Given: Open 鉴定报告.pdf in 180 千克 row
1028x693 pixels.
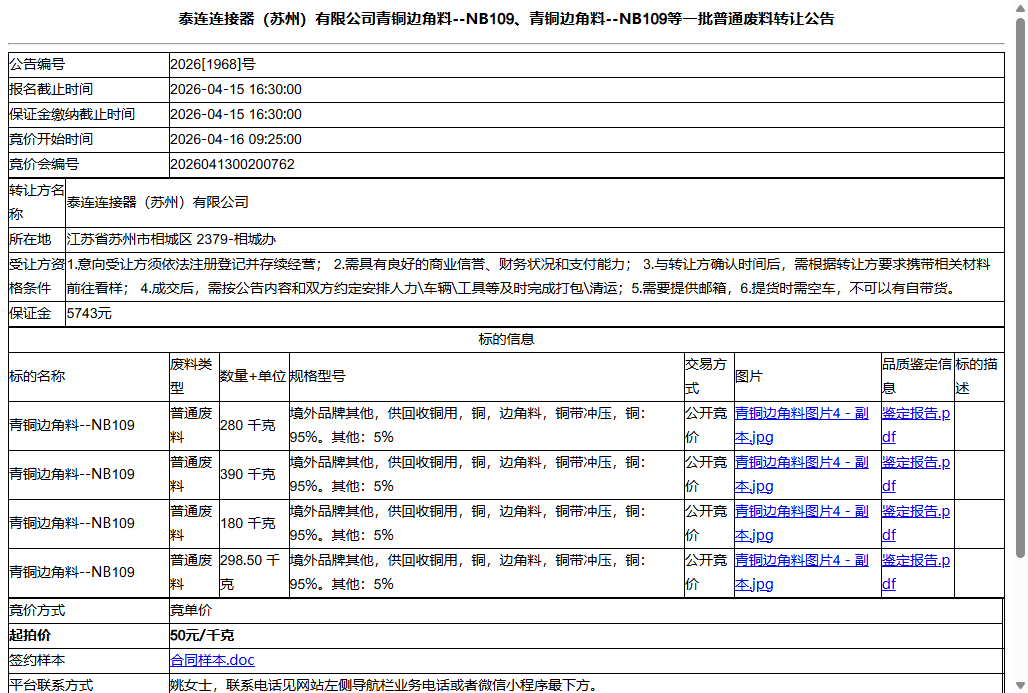Looking at the screenshot, I should pos(915,524).
